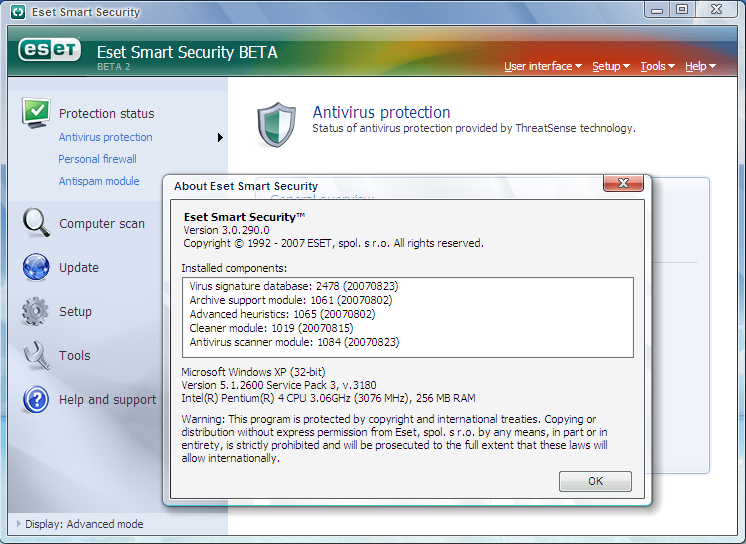Select Antivirus protection in sidebar
Image resolution: width=746 pixels, height=544 pixels.
[105, 137]
